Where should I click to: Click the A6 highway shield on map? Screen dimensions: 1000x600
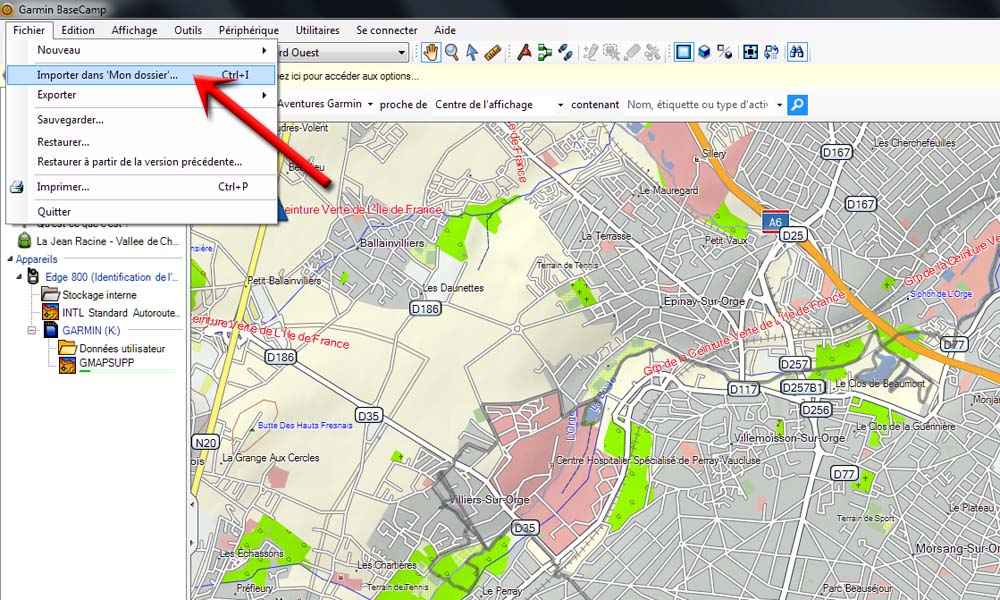pyautogui.click(x=775, y=222)
